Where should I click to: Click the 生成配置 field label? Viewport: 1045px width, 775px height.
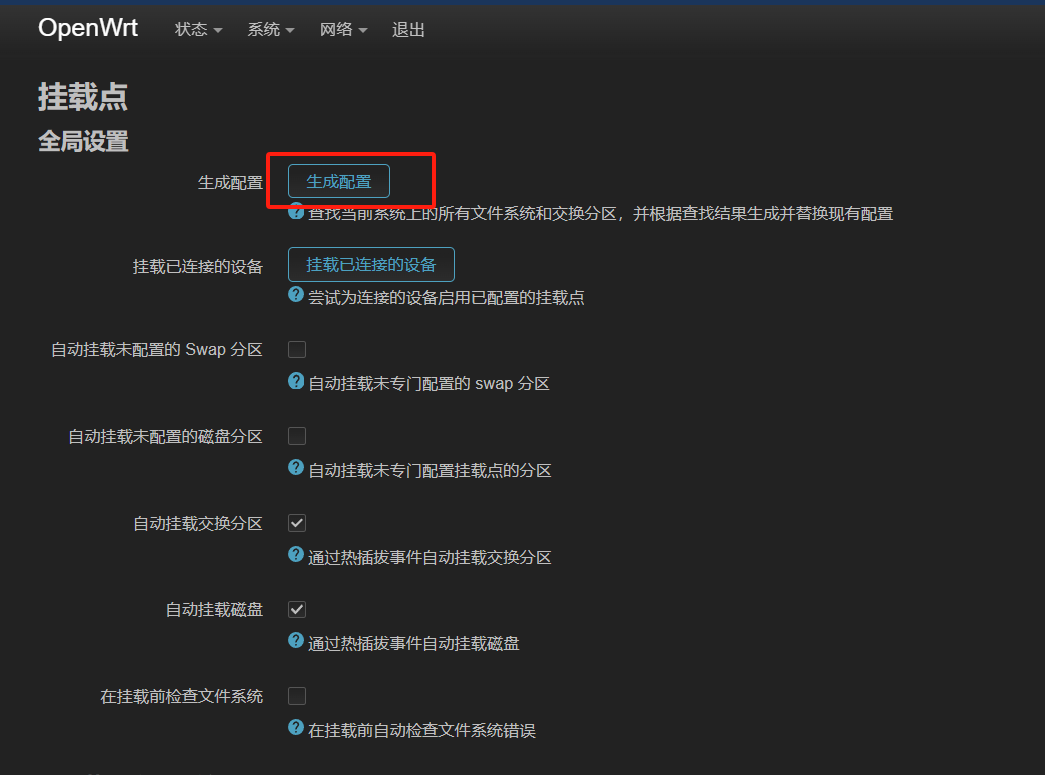tap(231, 183)
